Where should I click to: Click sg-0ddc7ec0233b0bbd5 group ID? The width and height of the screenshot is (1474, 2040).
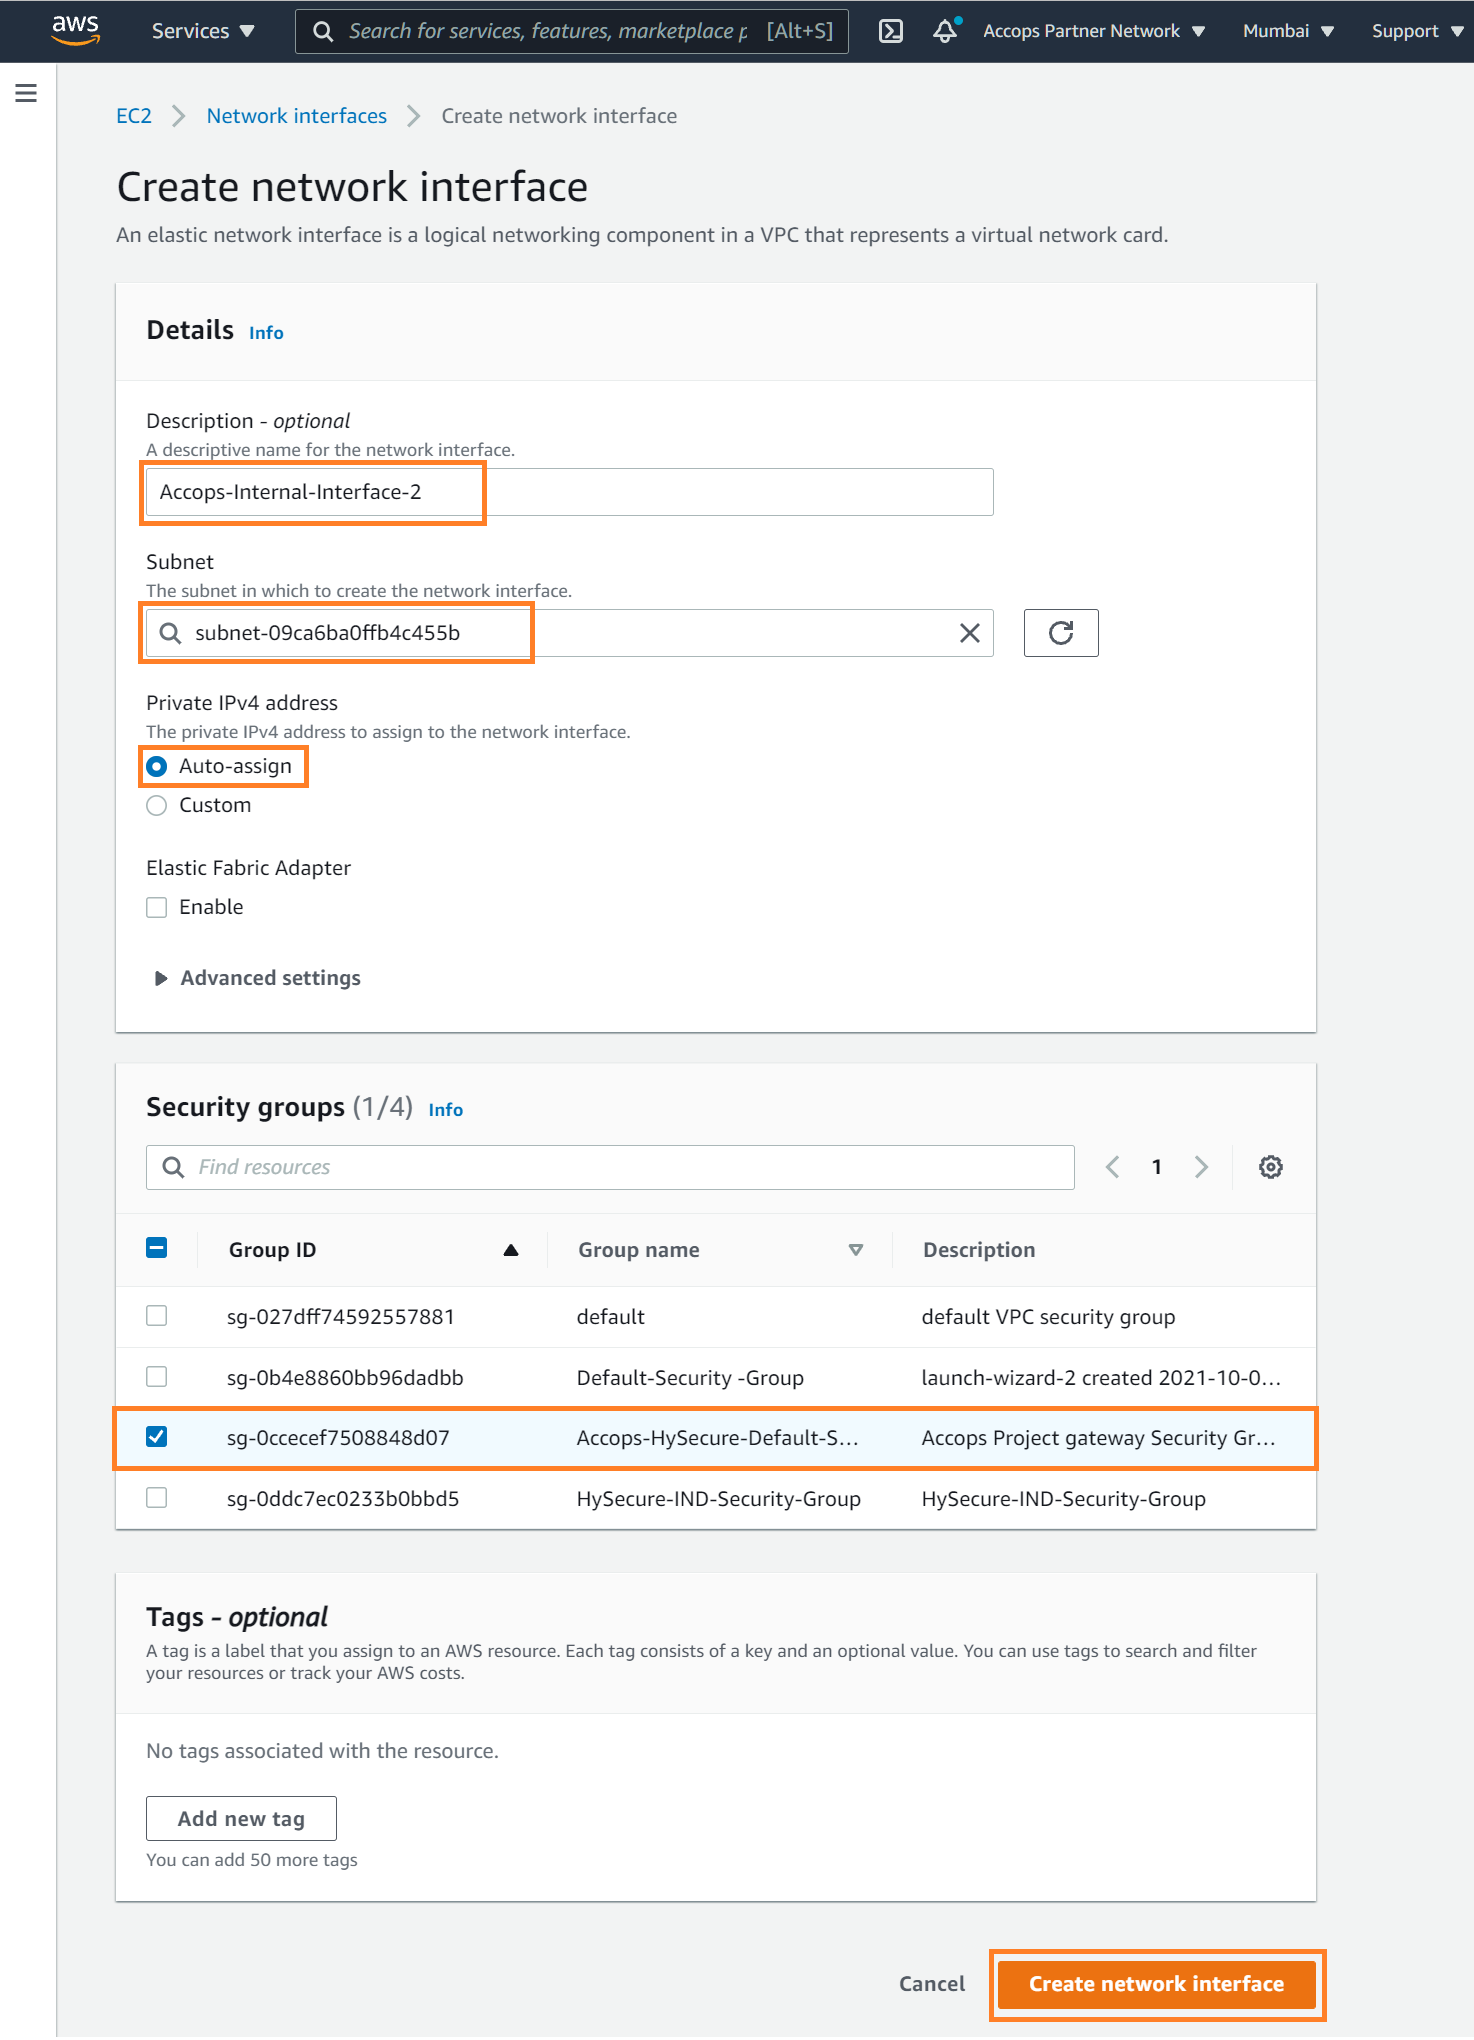pyautogui.click(x=343, y=1499)
